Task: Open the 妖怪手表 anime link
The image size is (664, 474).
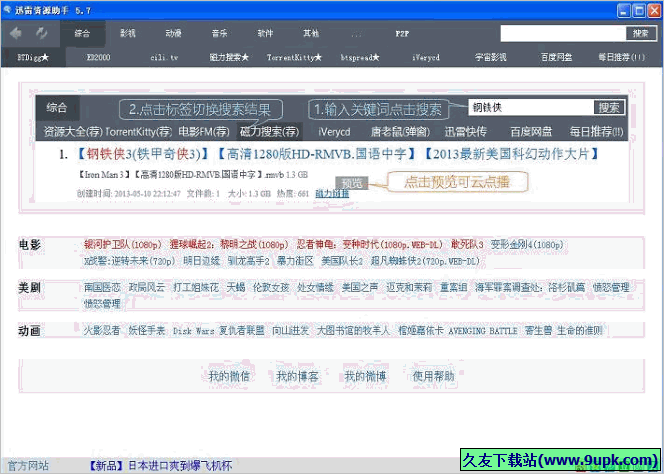Action: 147,330
